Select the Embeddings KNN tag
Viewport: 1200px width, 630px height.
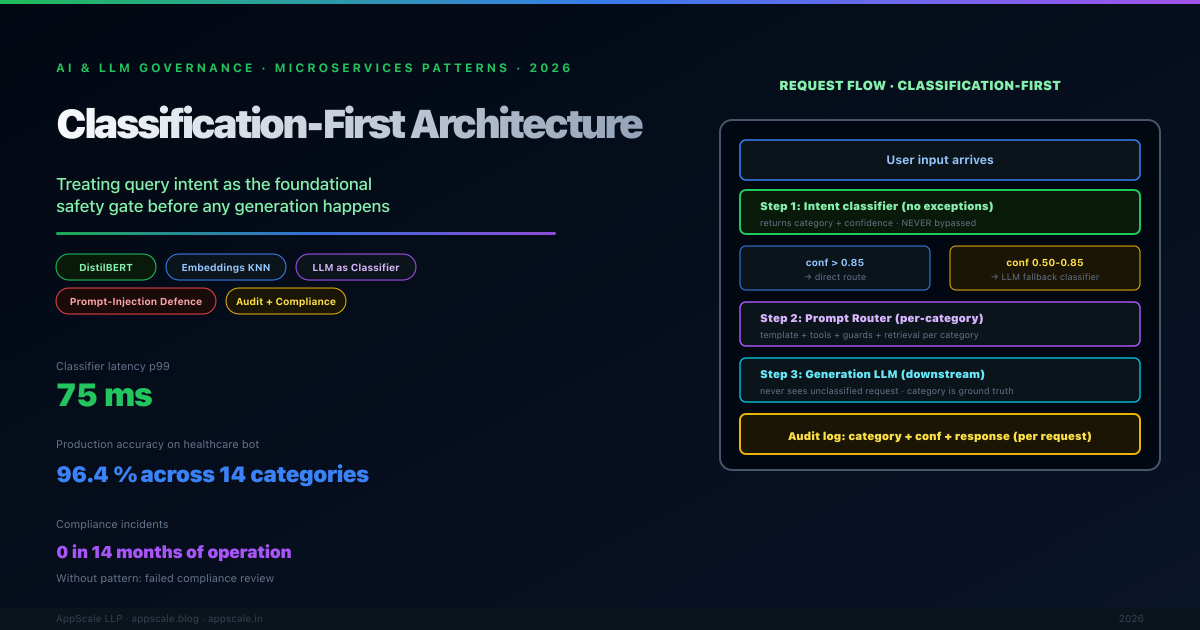pyautogui.click(x=226, y=267)
